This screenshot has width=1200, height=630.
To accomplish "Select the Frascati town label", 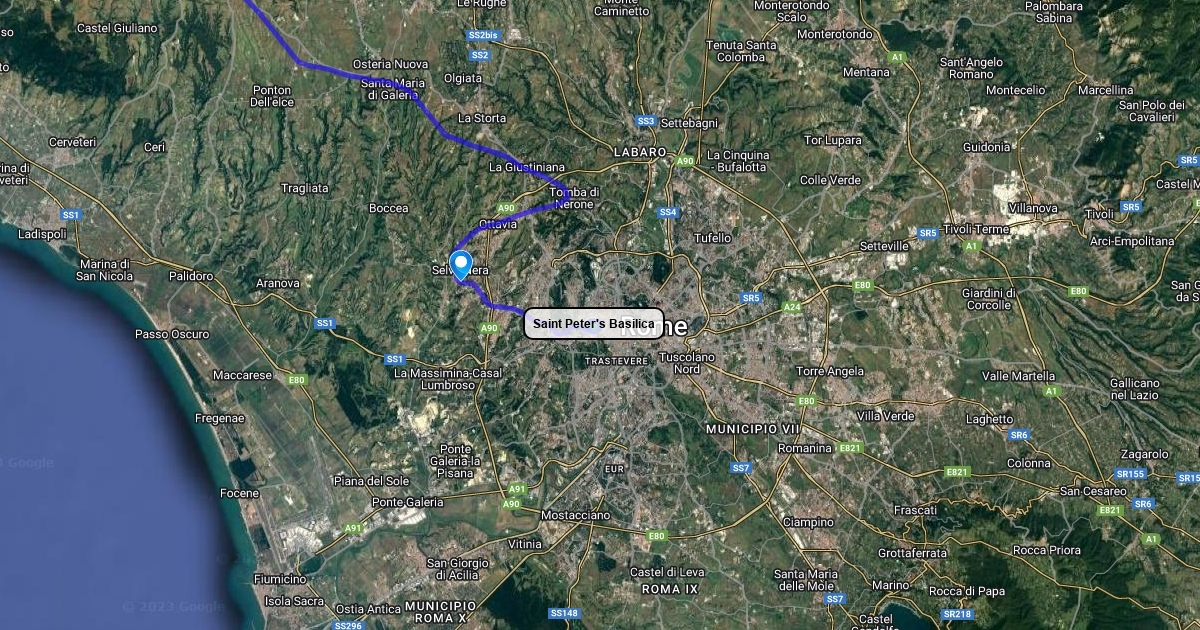I will tap(915, 510).
